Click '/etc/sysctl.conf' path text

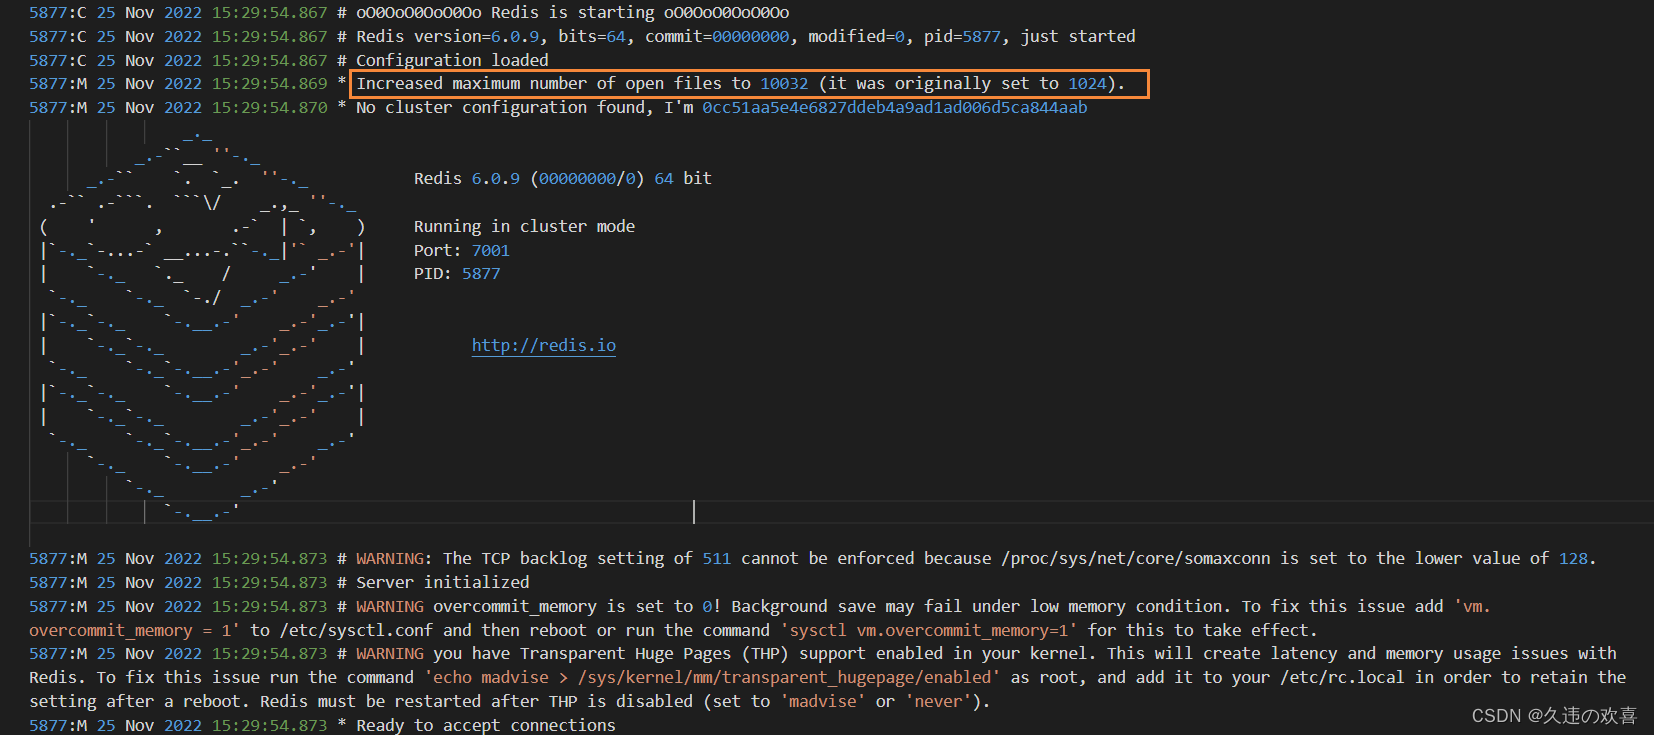click(356, 630)
